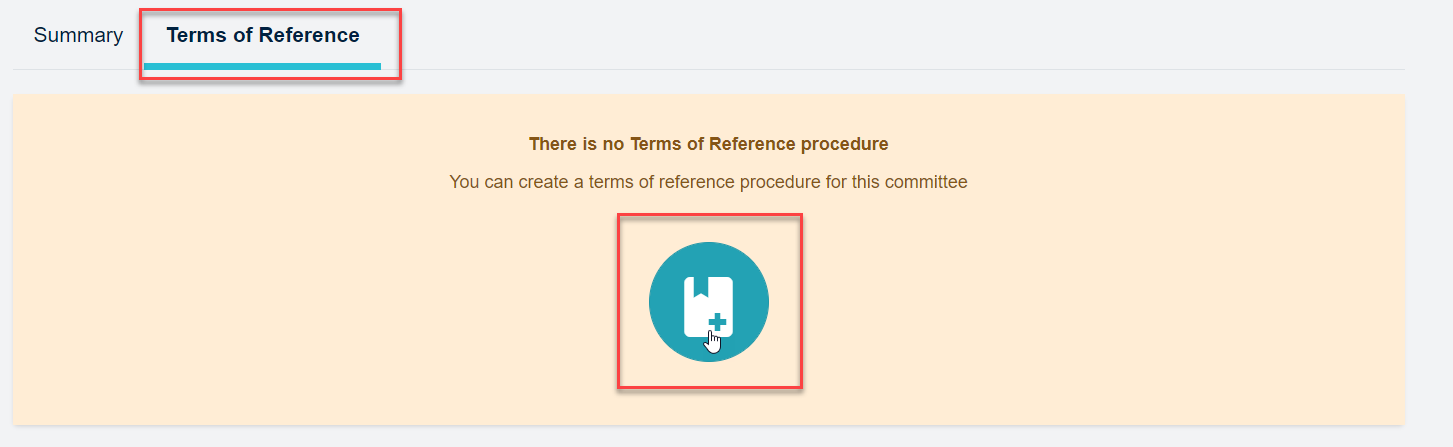This screenshot has width=1453, height=447.
Task: Click the active Terms of Reference tab label
Action: coord(263,36)
